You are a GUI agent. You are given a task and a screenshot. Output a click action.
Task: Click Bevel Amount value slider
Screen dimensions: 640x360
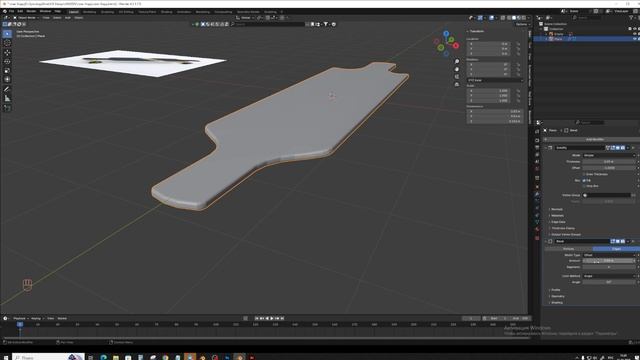click(609, 261)
